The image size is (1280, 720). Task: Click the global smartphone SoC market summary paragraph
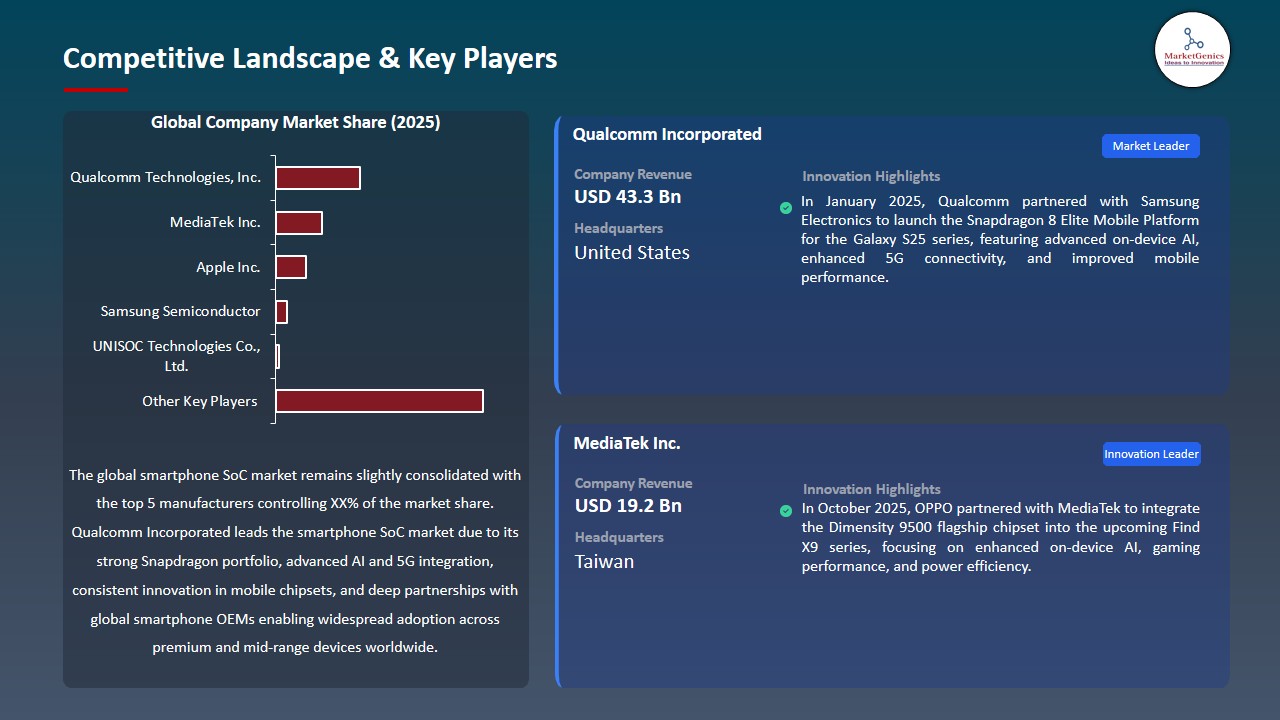[x=295, y=561]
